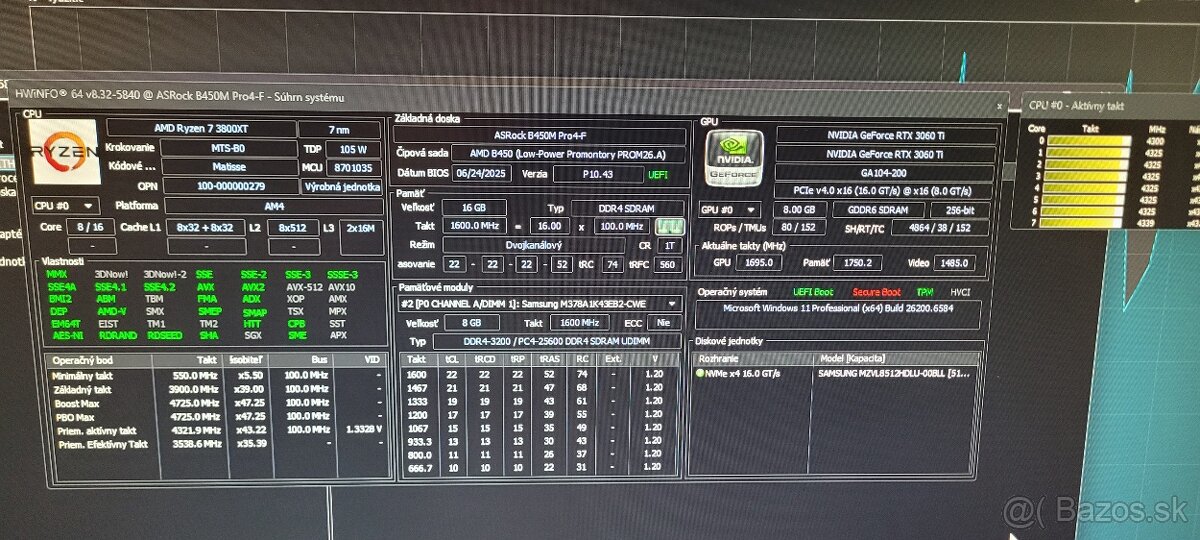Image resolution: width=1200 pixels, height=540 pixels.
Task: Click the 1467 row in memory timings table
Action: [x=540, y=386]
